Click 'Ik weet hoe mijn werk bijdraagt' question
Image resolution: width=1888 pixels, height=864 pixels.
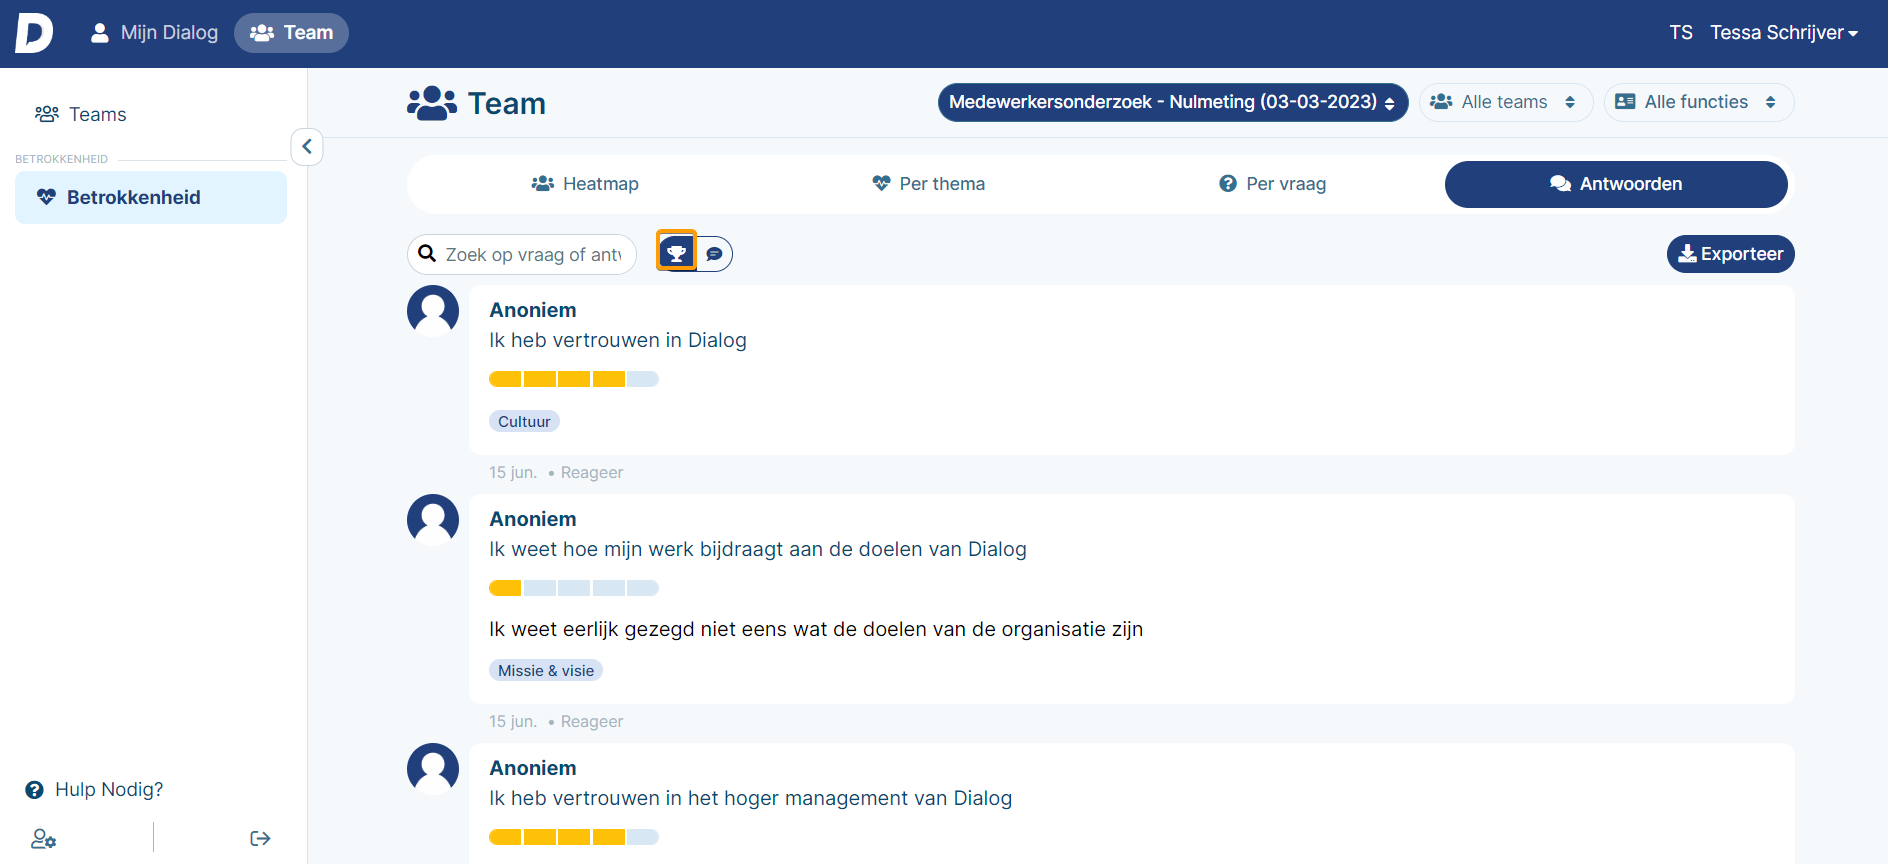[x=758, y=549]
